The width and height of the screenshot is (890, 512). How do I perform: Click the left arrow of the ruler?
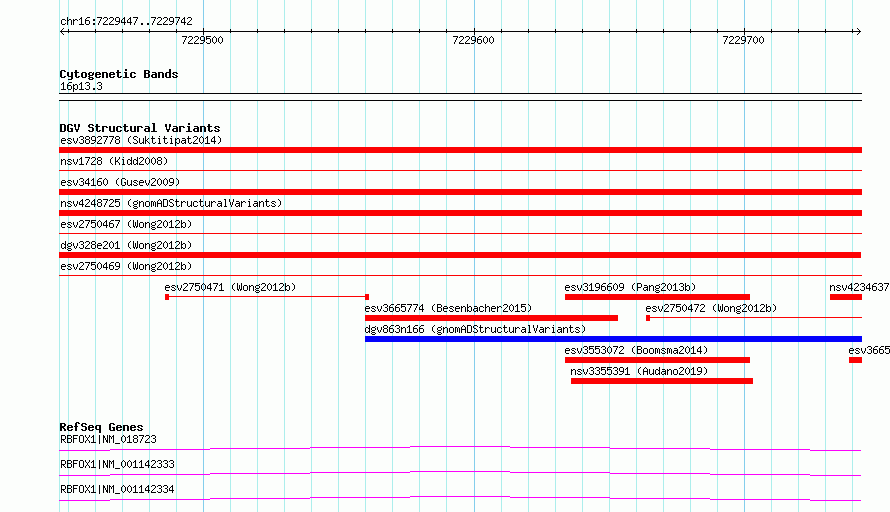tap(63, 31)
